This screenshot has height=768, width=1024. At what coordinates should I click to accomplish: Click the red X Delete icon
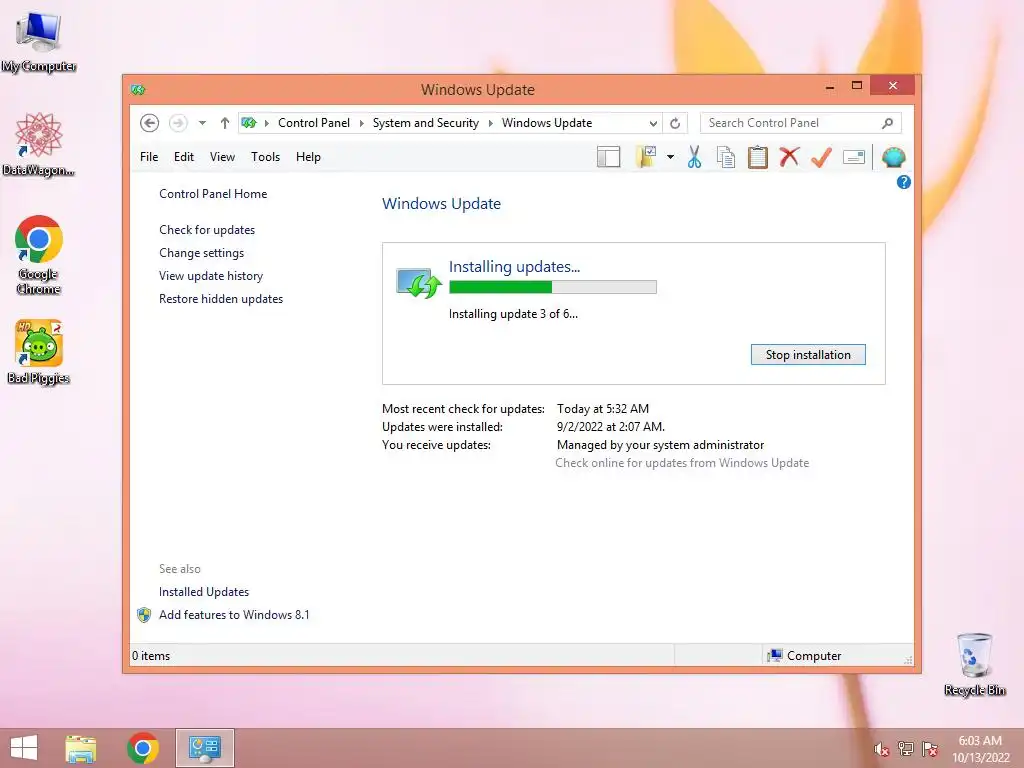coord(790,157)
